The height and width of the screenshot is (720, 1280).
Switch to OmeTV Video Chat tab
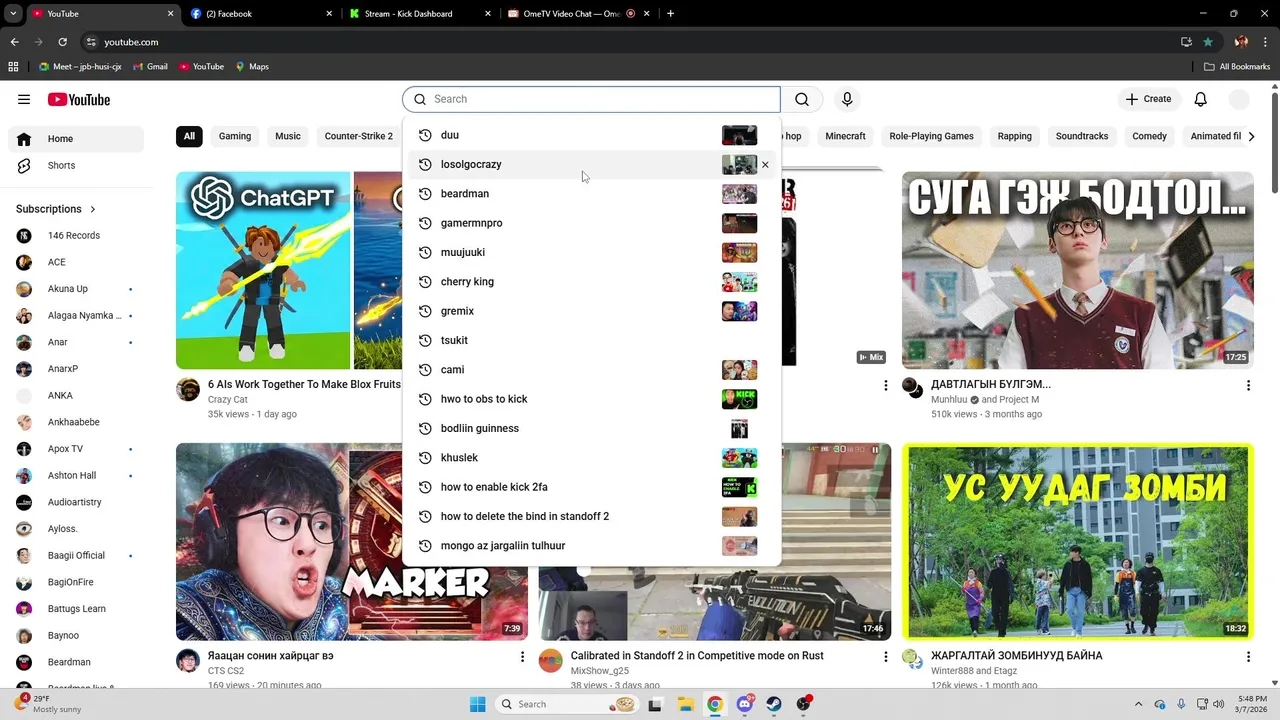(x=579, y=14)
